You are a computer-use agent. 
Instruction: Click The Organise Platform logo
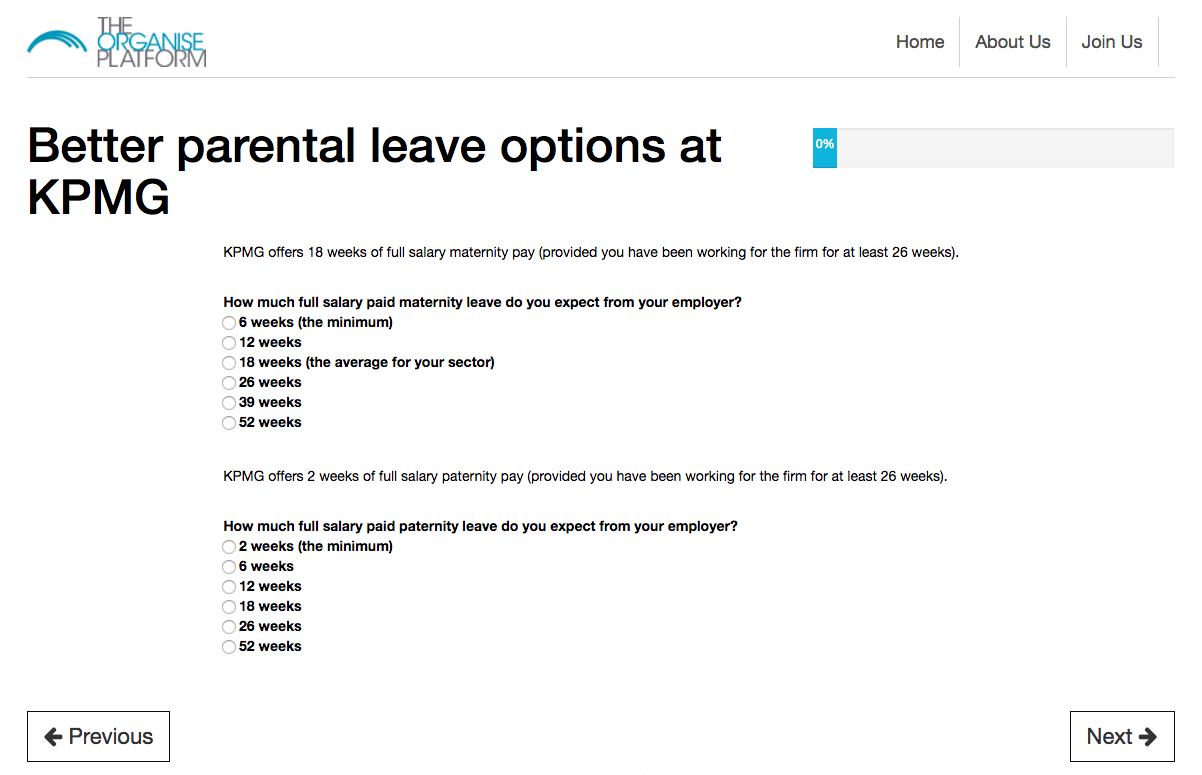click(x=117, y=42)
